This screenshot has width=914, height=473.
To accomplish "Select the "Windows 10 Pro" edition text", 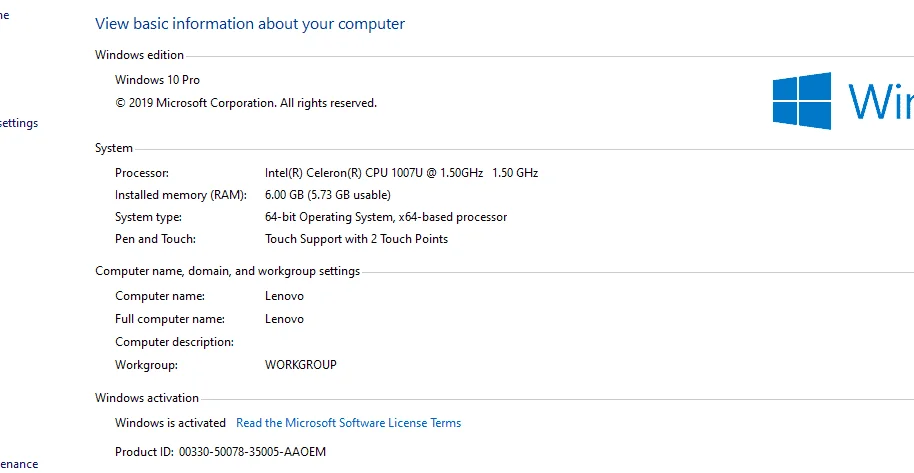I will [x=157, y=80].
